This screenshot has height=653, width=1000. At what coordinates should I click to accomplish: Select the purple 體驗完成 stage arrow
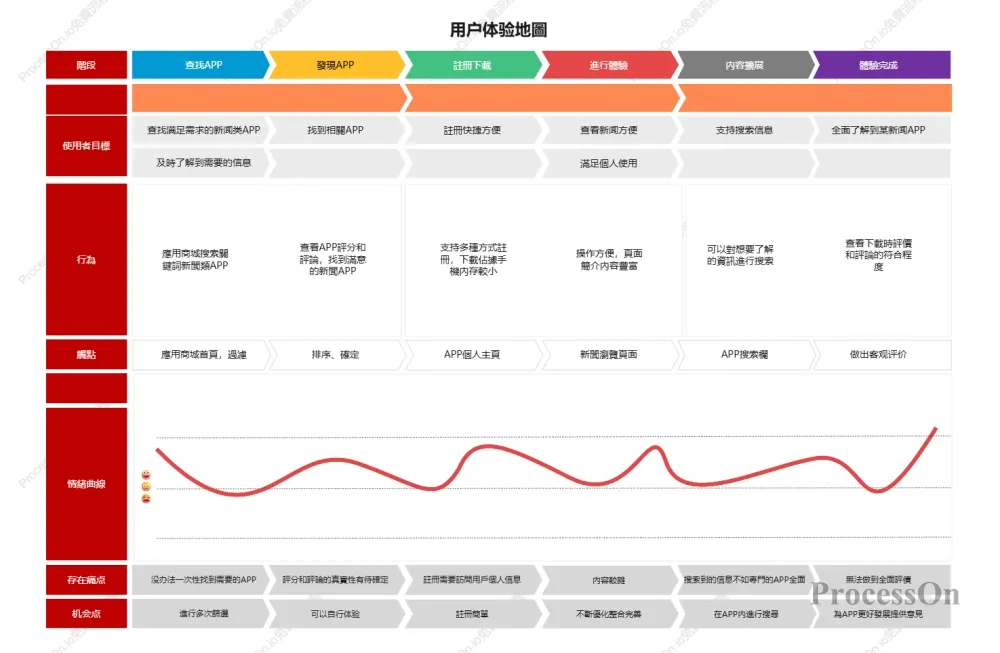tap(880, 65)
